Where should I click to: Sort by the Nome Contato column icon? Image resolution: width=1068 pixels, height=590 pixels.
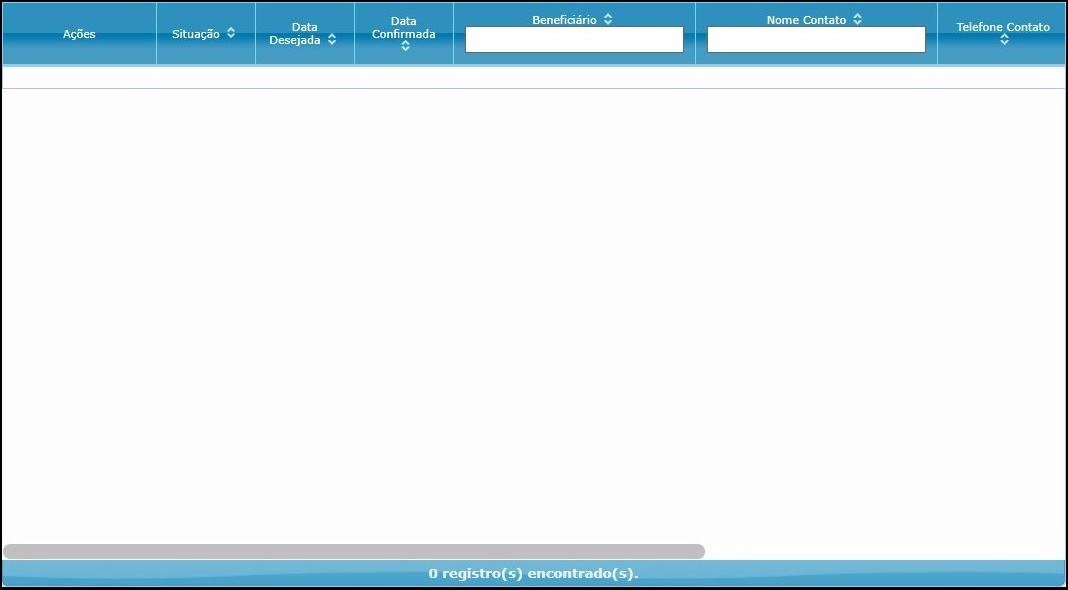click(858, 19)
